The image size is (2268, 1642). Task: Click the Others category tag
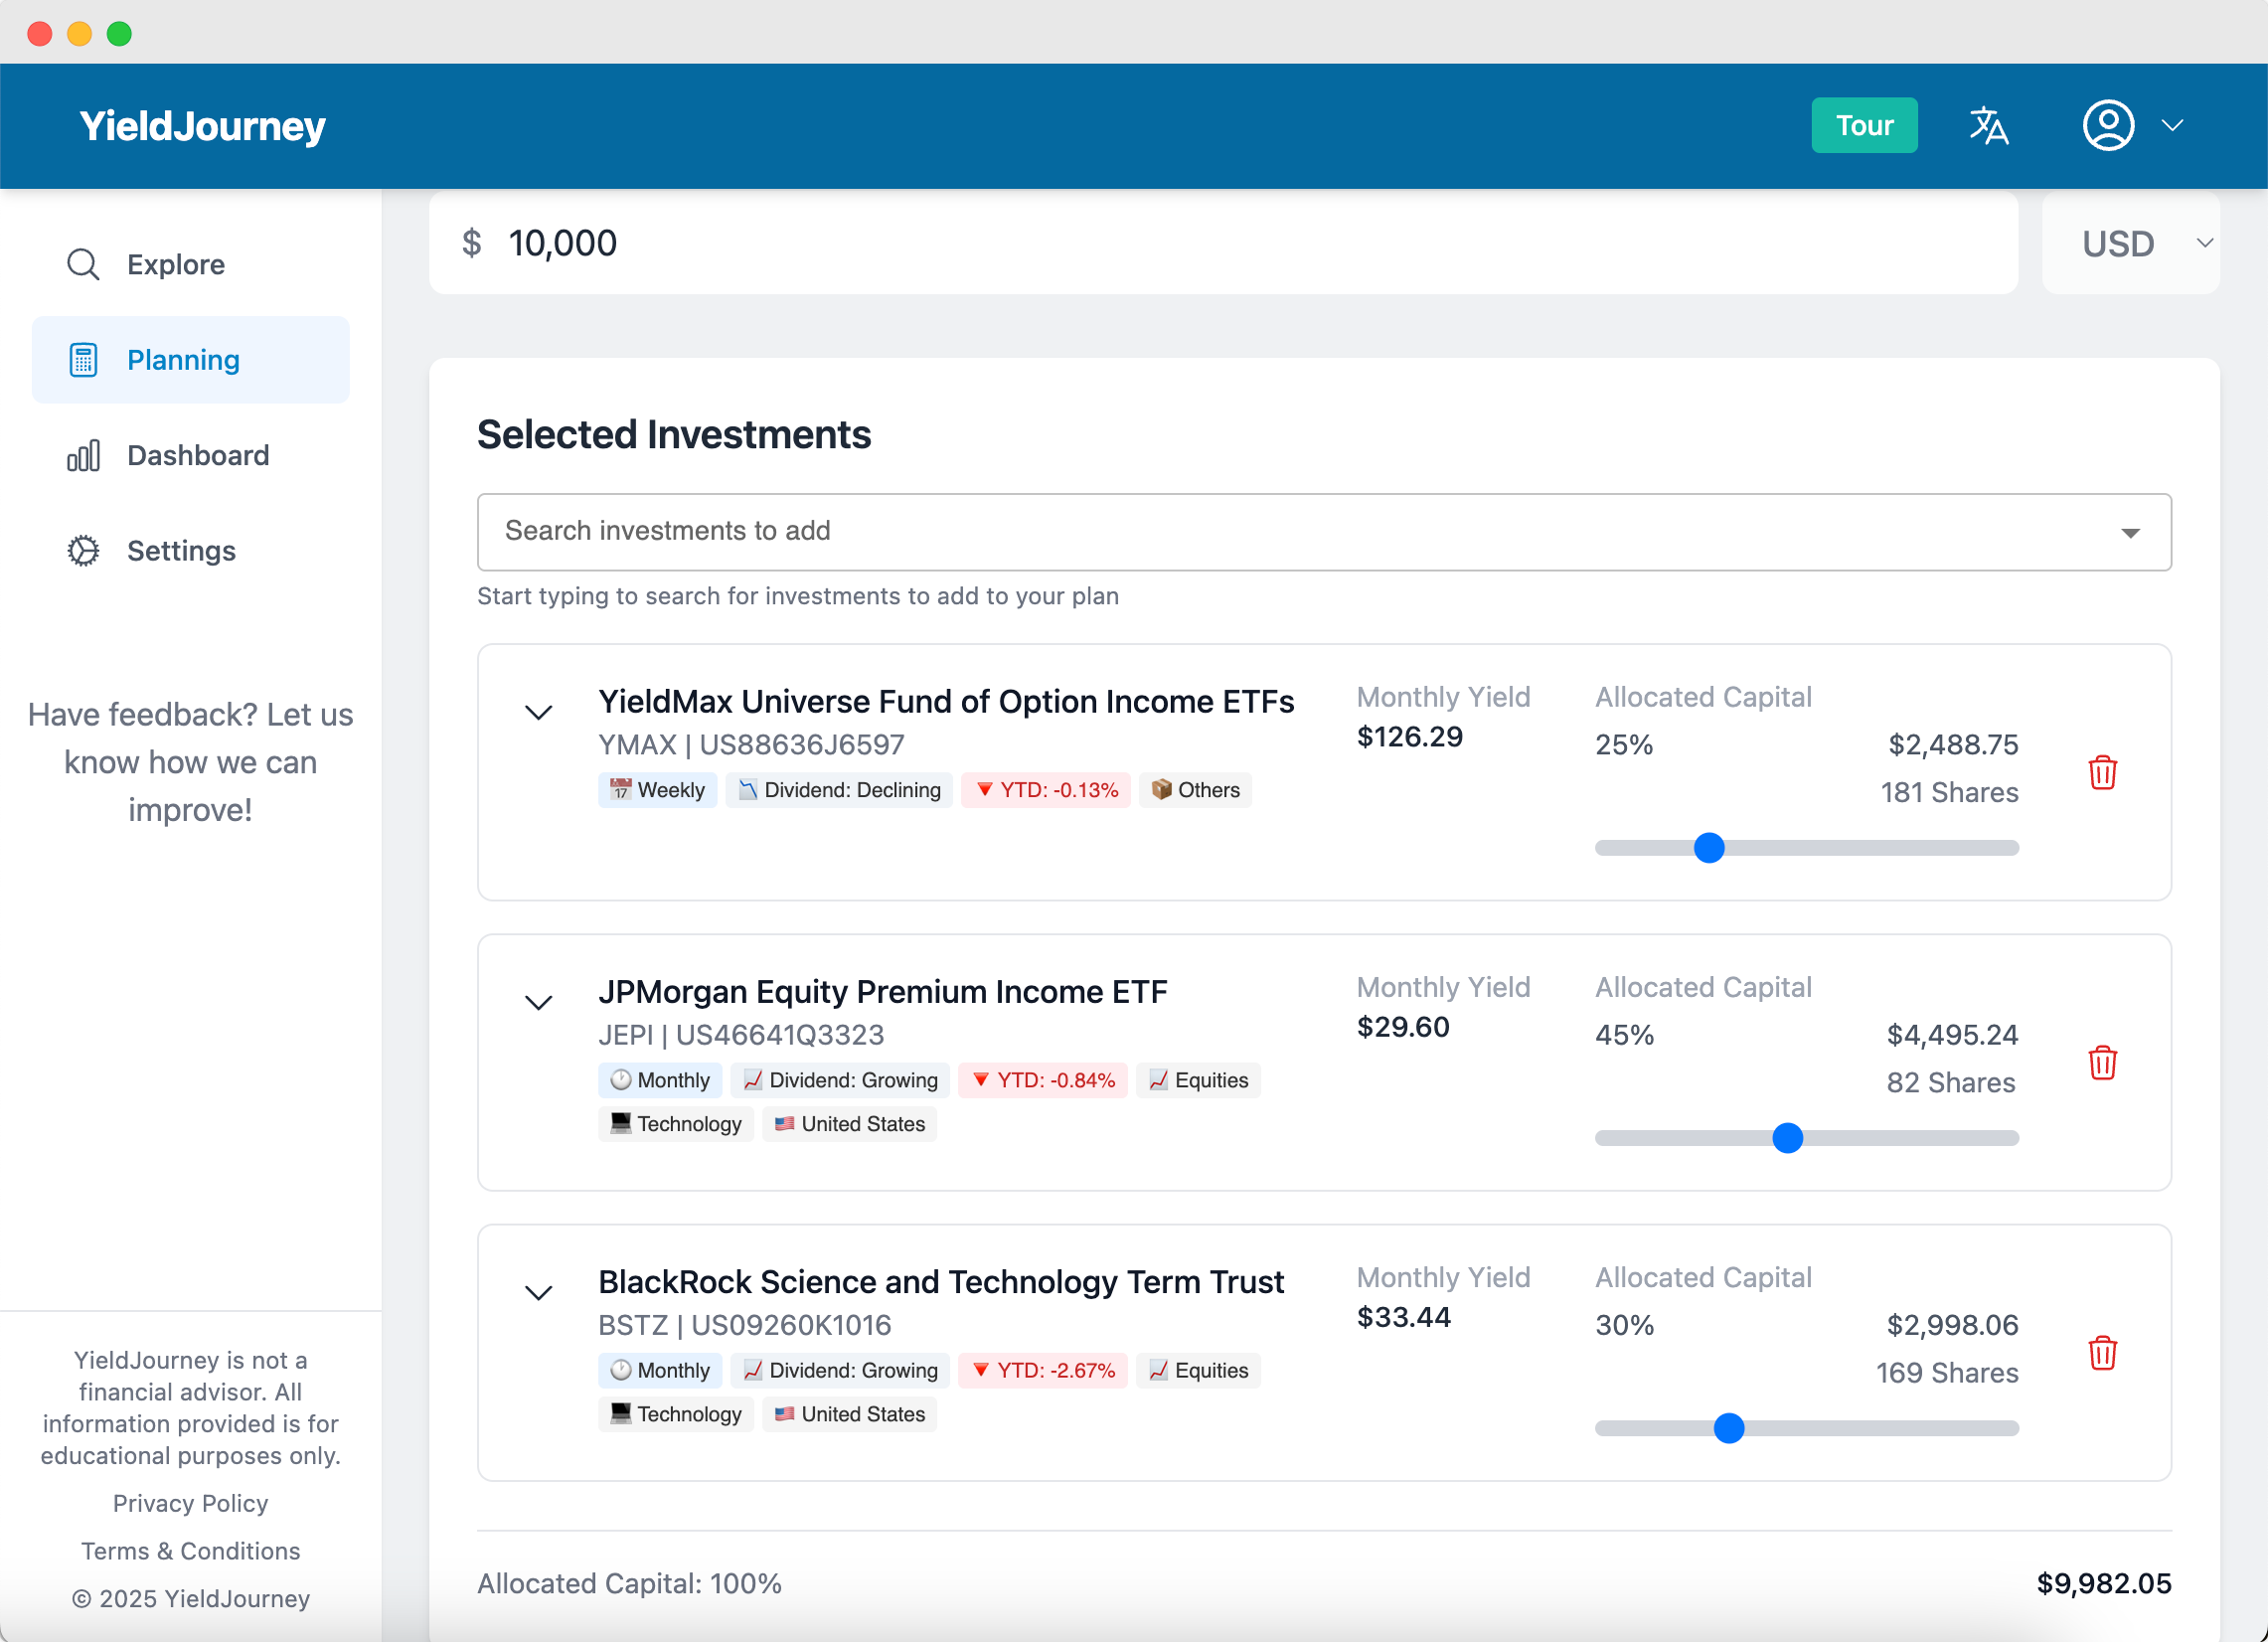coord(1195,790)
